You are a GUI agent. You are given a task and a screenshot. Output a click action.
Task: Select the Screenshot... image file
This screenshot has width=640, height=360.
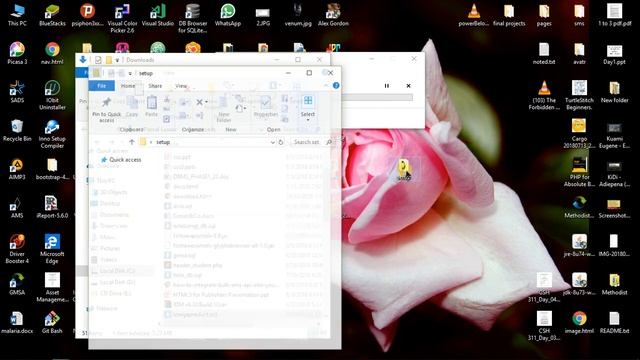pos(614,207)
